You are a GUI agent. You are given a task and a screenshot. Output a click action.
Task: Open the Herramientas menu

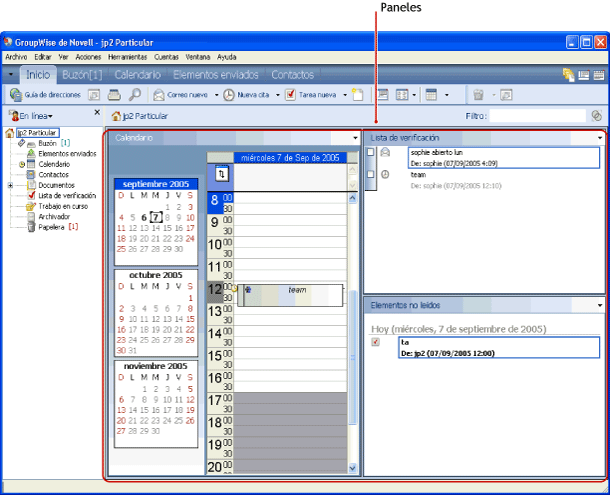[128, 57]
